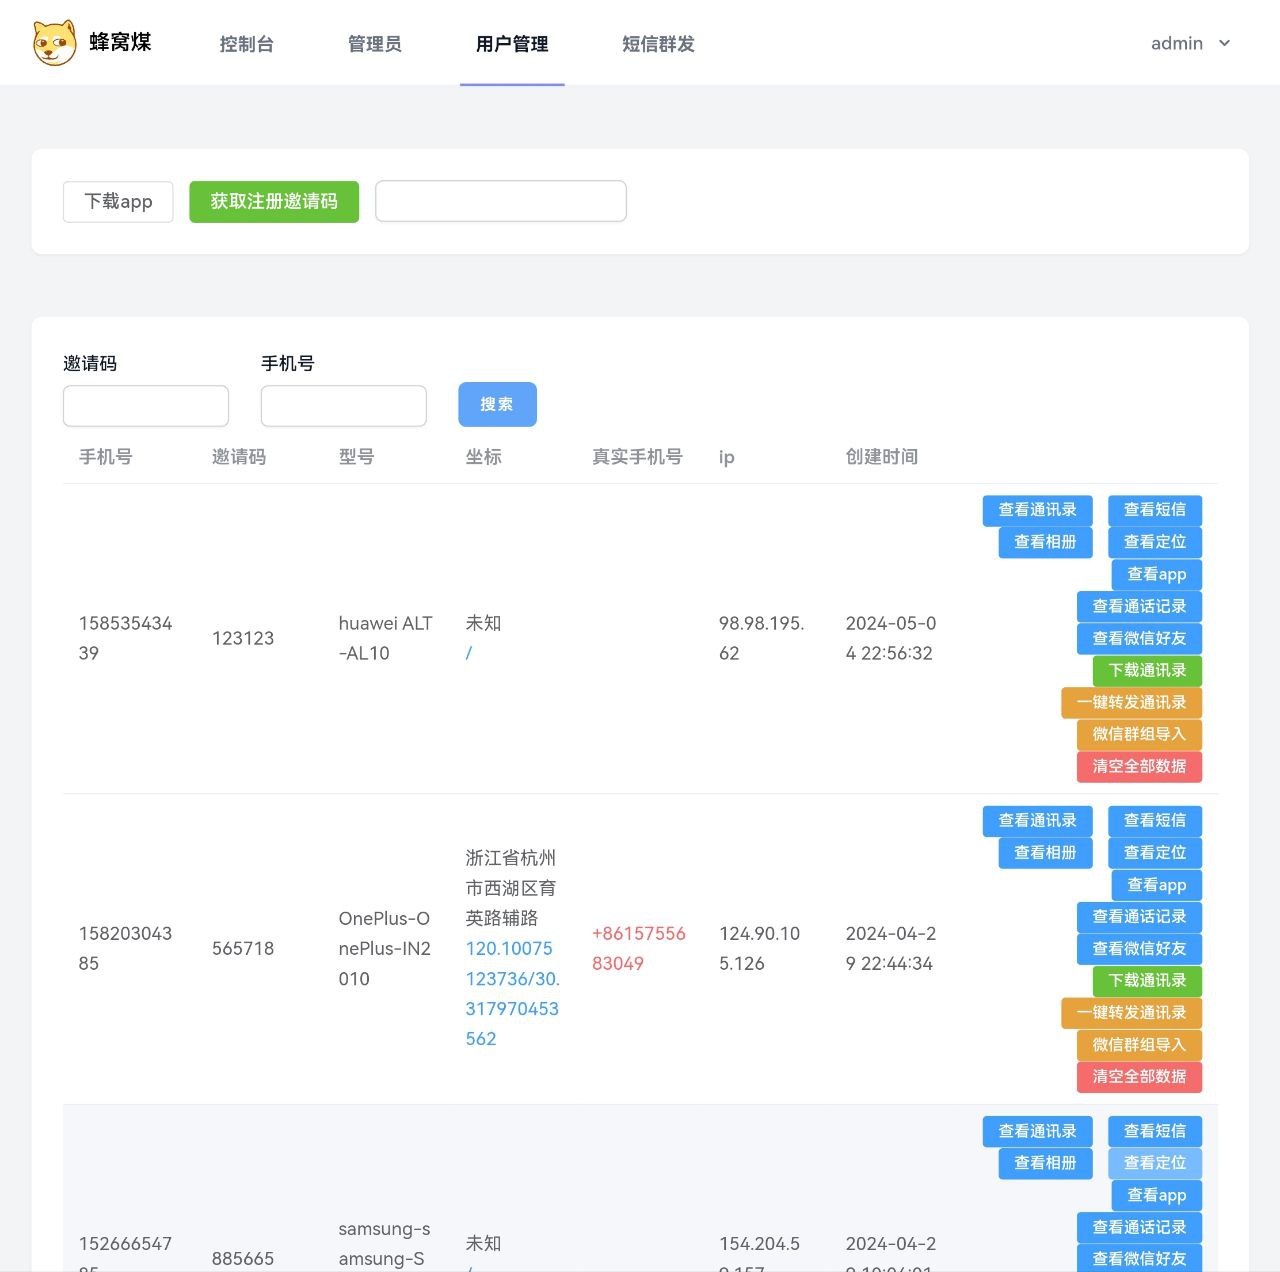Screen dimensions: 1280x1272
Task: Click 下载通讯录 in the first row
Action: [1146, 671]
